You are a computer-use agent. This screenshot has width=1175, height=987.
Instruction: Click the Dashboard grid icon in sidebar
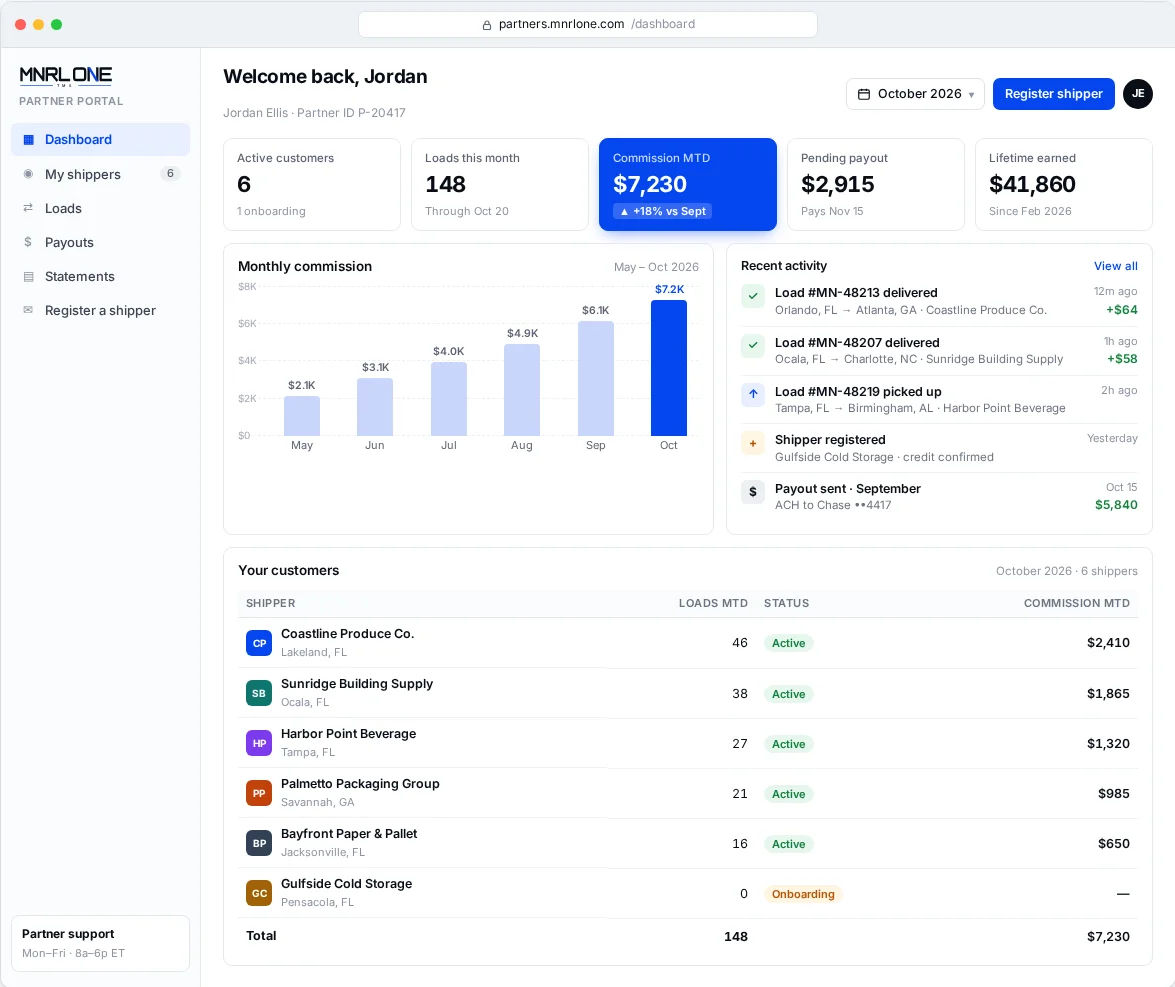[x=28, y=139]
